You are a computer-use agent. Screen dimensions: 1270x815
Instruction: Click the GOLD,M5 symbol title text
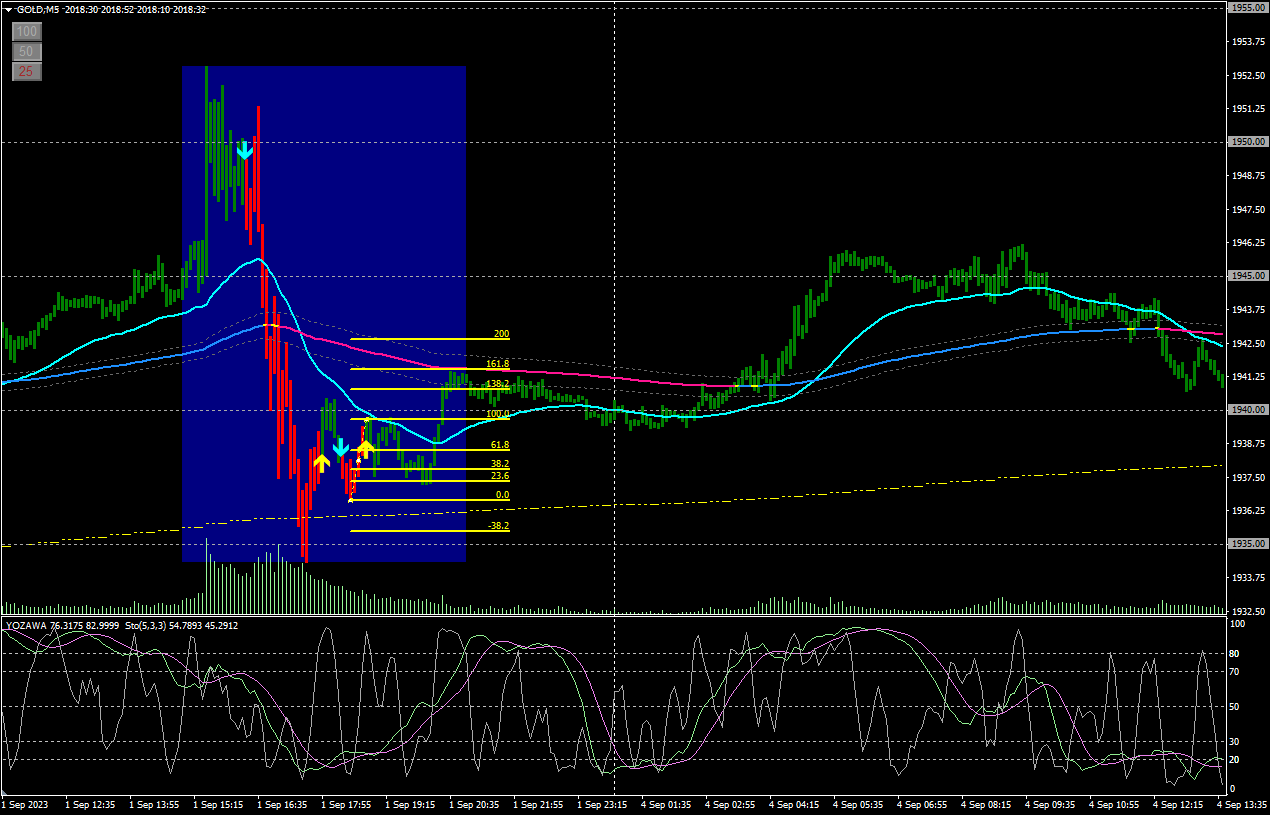coord(36,9)
